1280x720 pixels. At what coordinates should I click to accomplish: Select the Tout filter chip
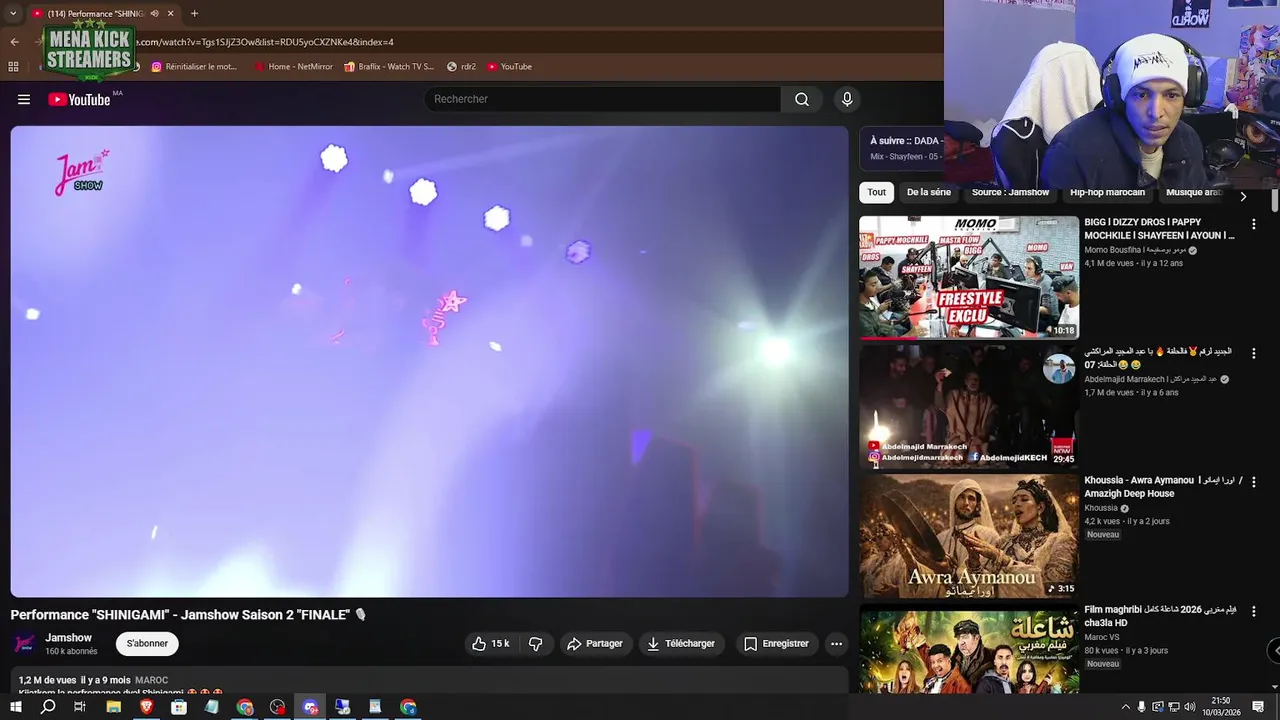pyautogui.click(x=877, y=192)
